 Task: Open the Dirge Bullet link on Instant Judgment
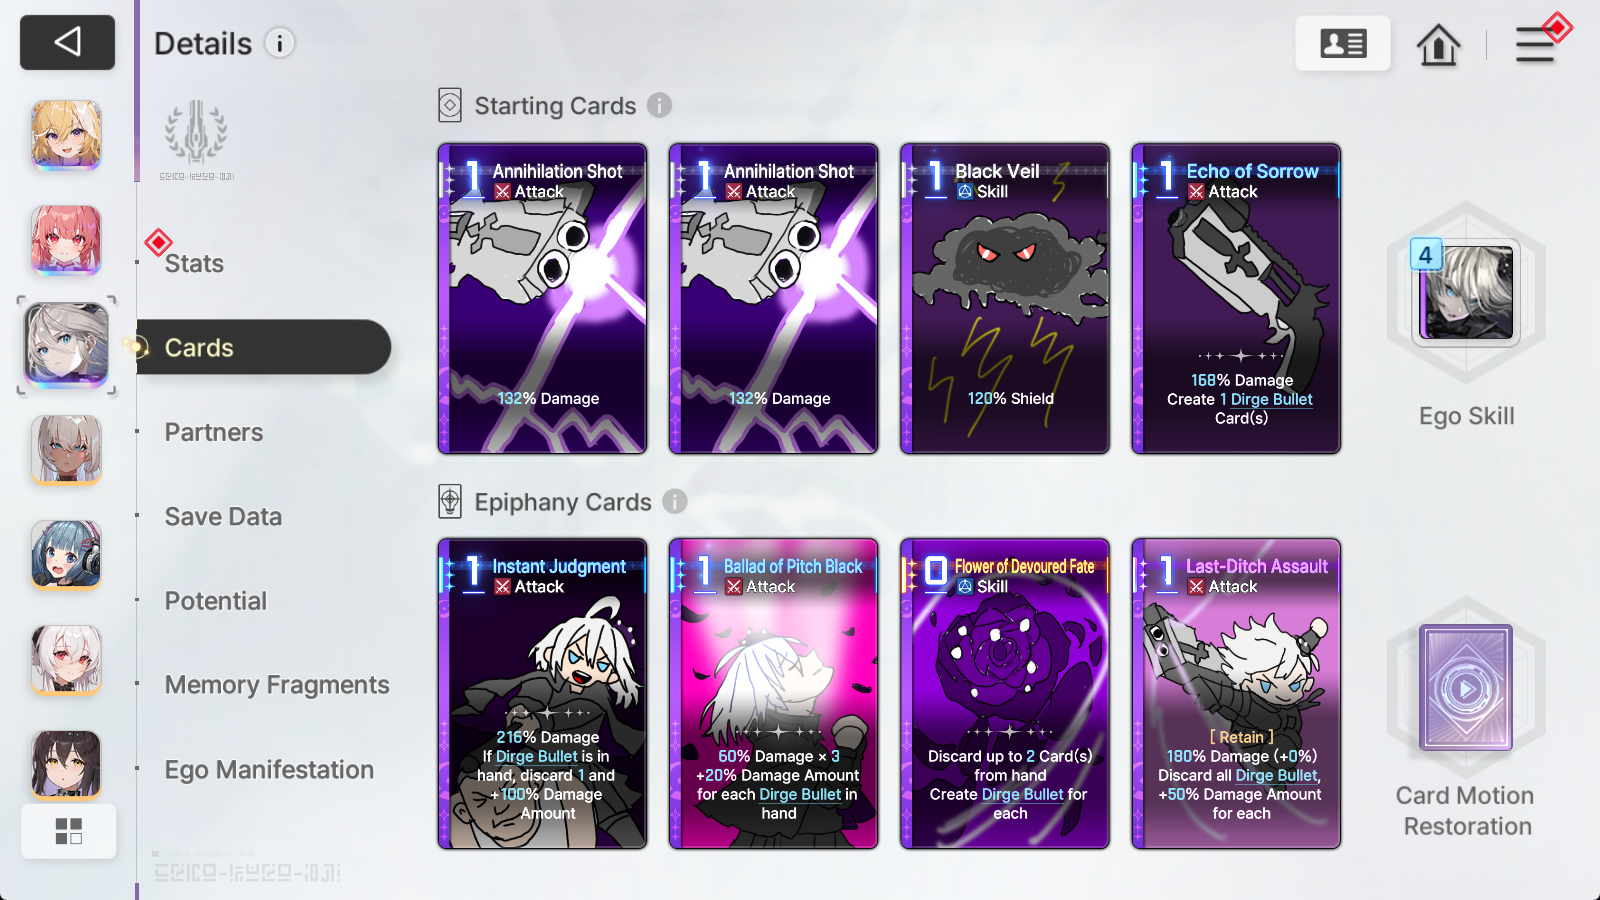pos(537,756)
